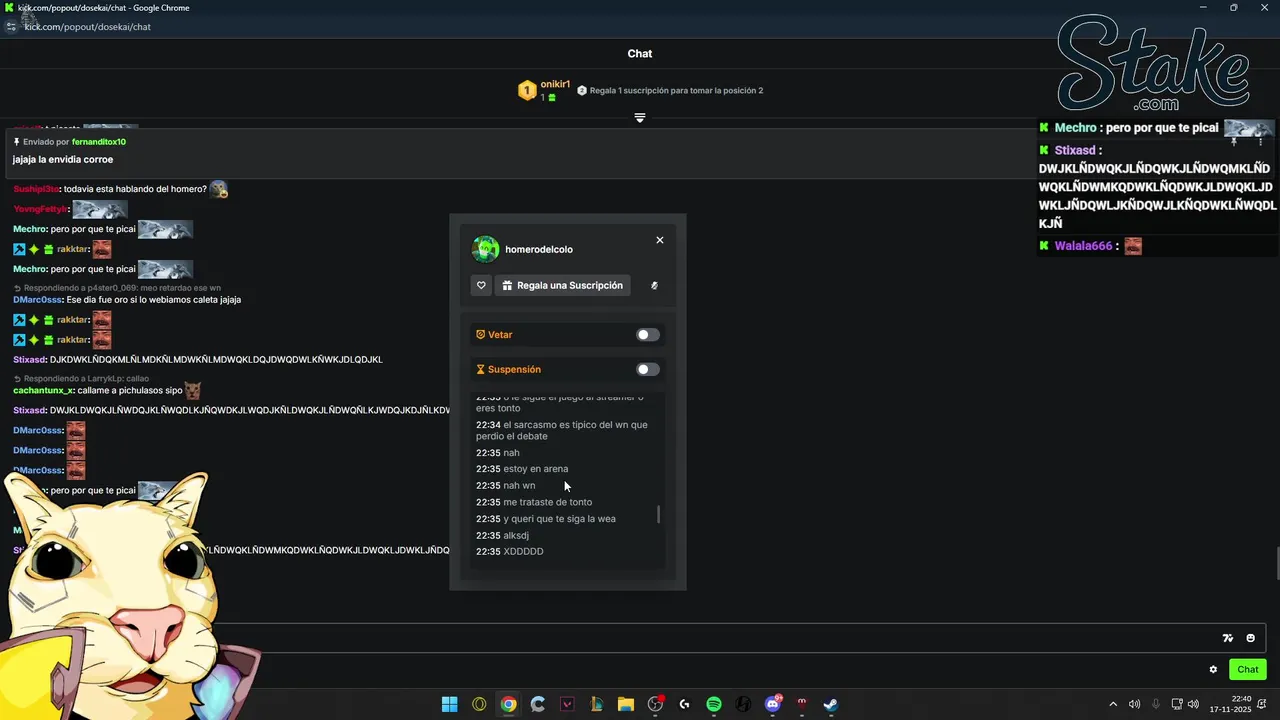Click the hourglass icon next to Suspensión
This screenshot has width=1280, height=720.
[x=480, y=370]
